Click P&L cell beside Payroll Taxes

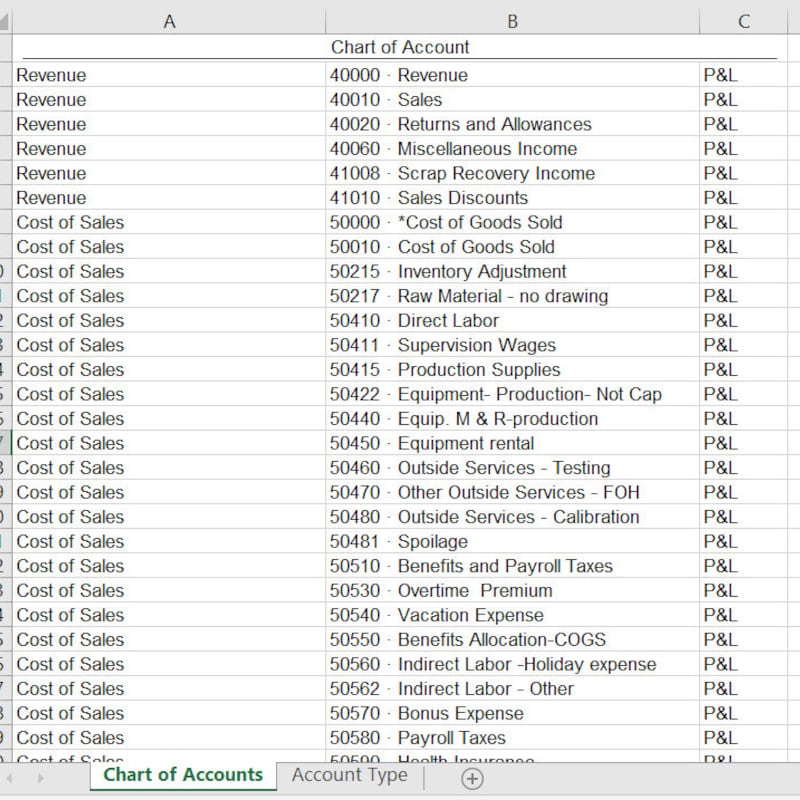pyautogui.click(x=743, y=738)
